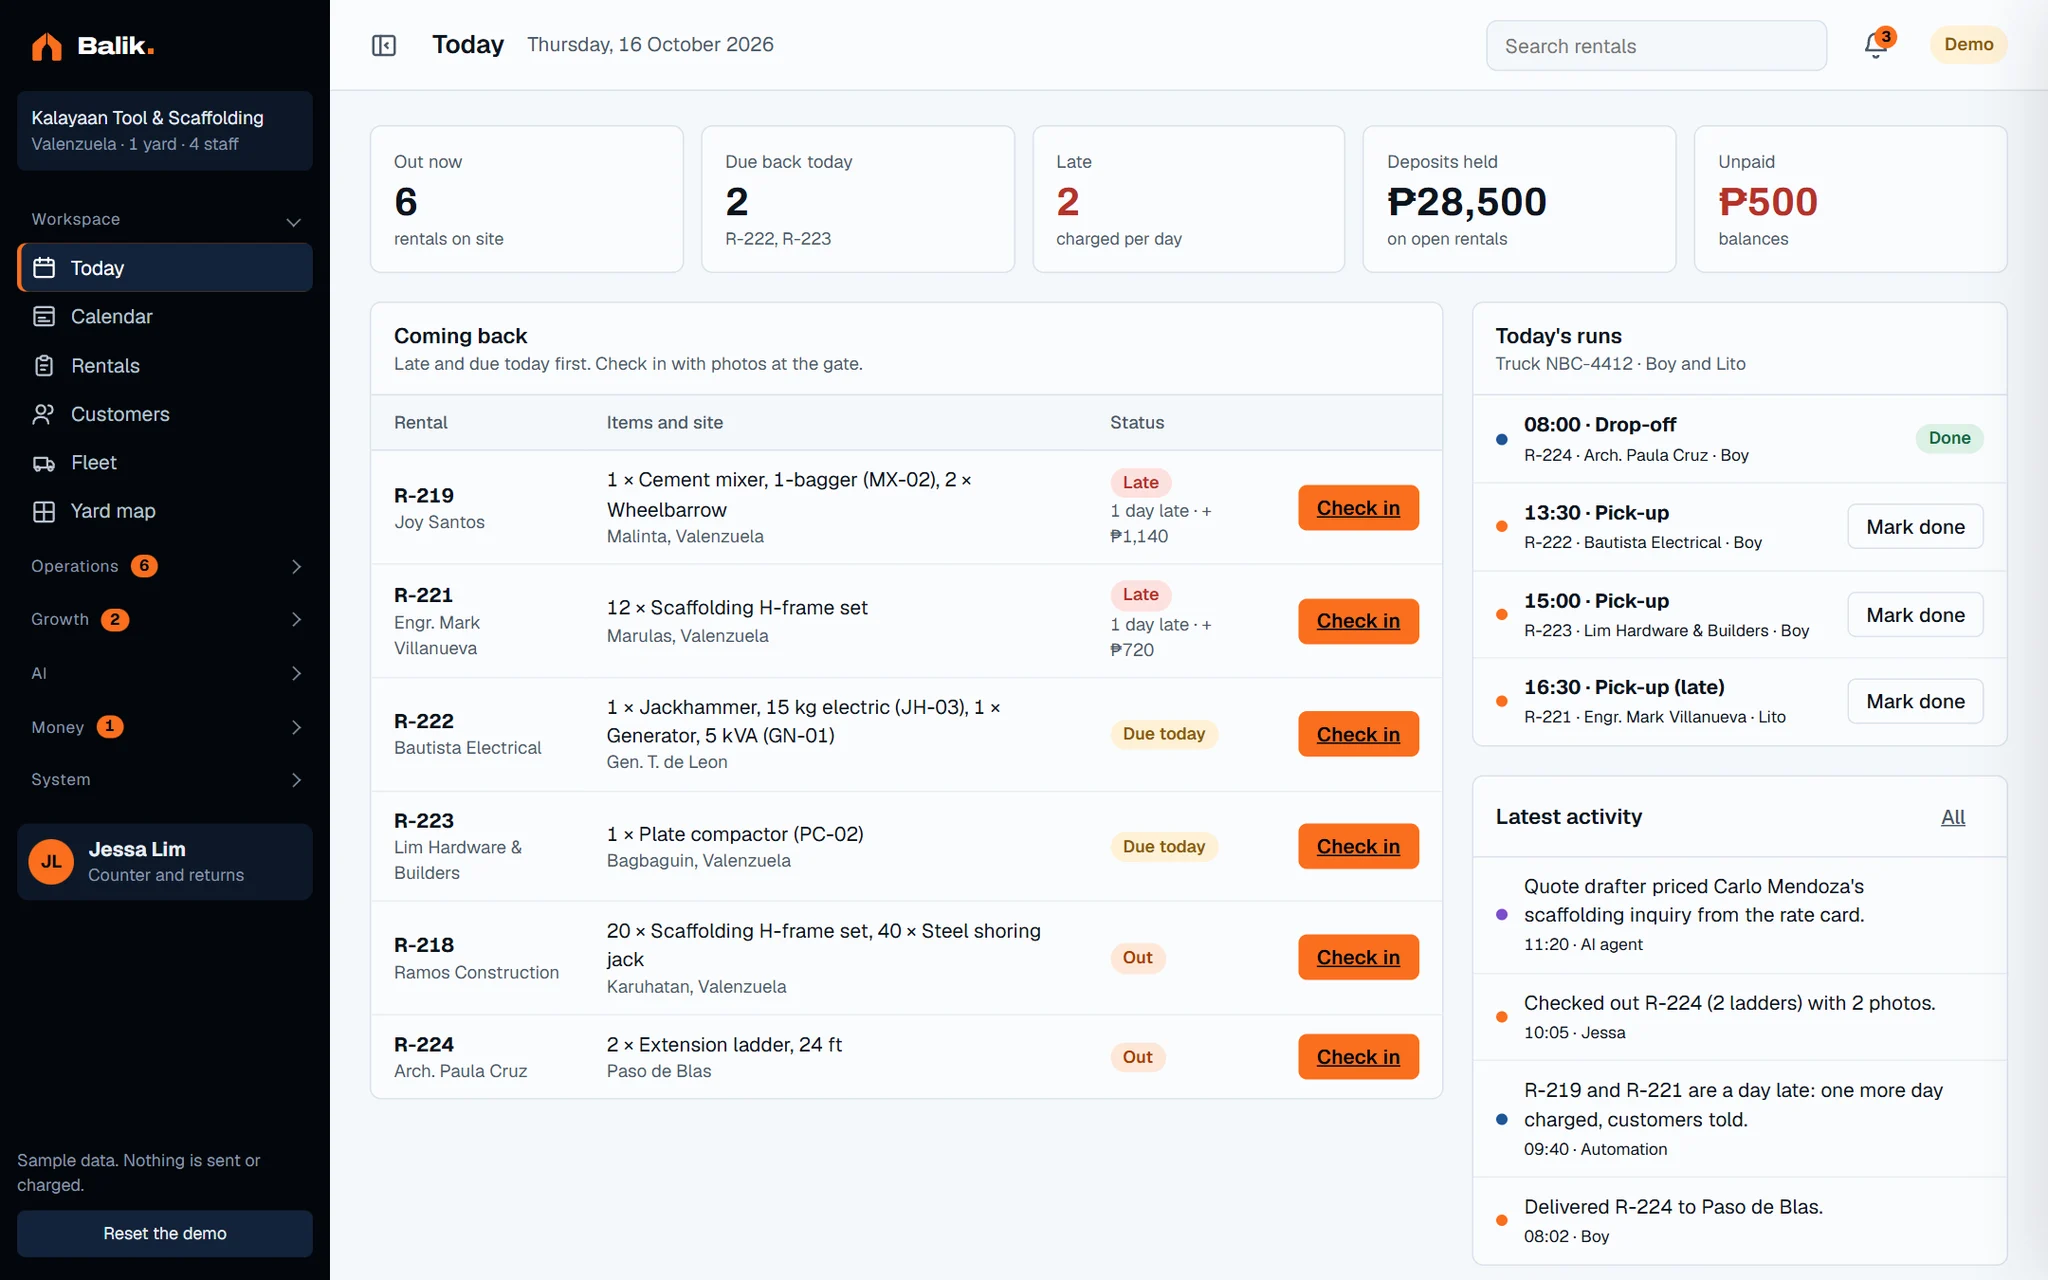This screenshot has height=1280, width=2048.
Task: Click the Due today badge for R-223
Action: (x=1164, y=846)
